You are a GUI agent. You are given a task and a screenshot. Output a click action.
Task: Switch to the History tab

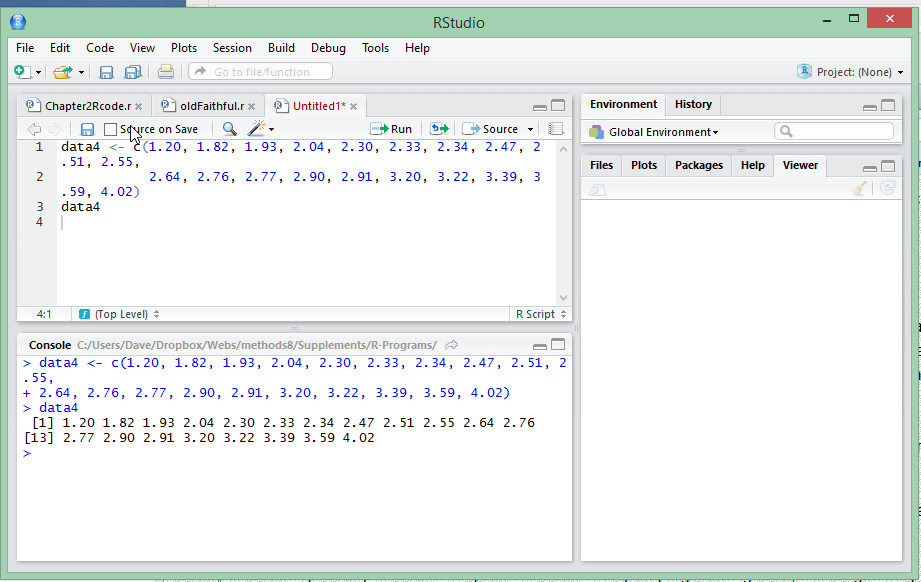click(693, 105)
